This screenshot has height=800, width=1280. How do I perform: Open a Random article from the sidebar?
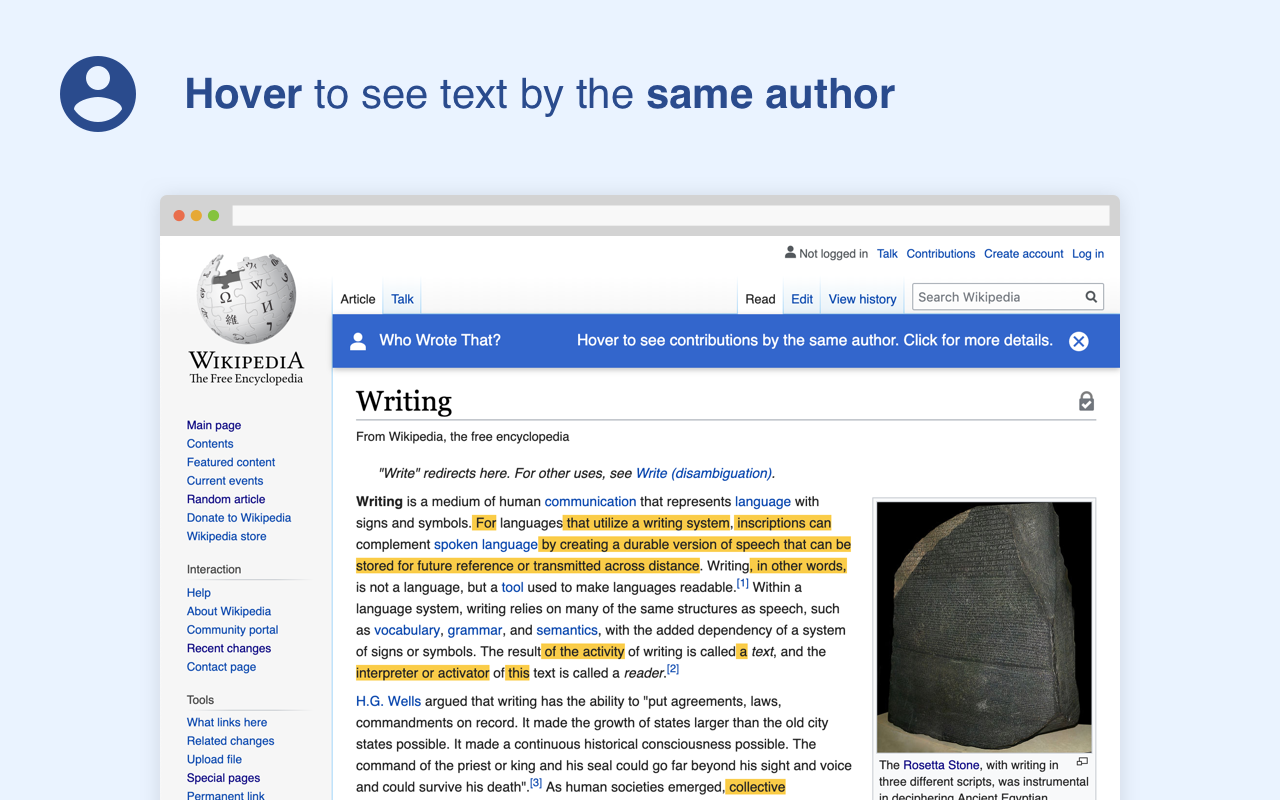[226, 499]
